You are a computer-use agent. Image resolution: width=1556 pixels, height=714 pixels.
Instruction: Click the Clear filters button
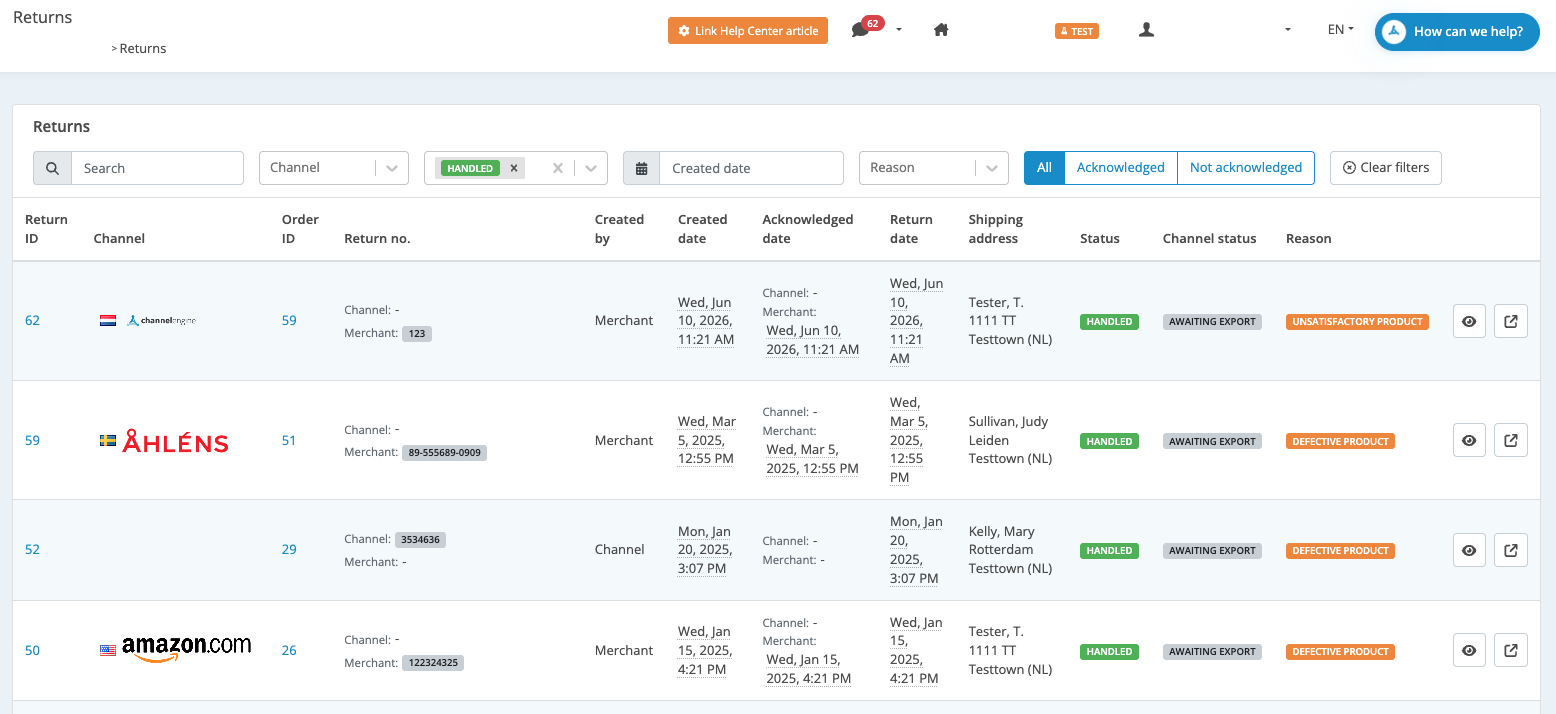pos(1386,168)
